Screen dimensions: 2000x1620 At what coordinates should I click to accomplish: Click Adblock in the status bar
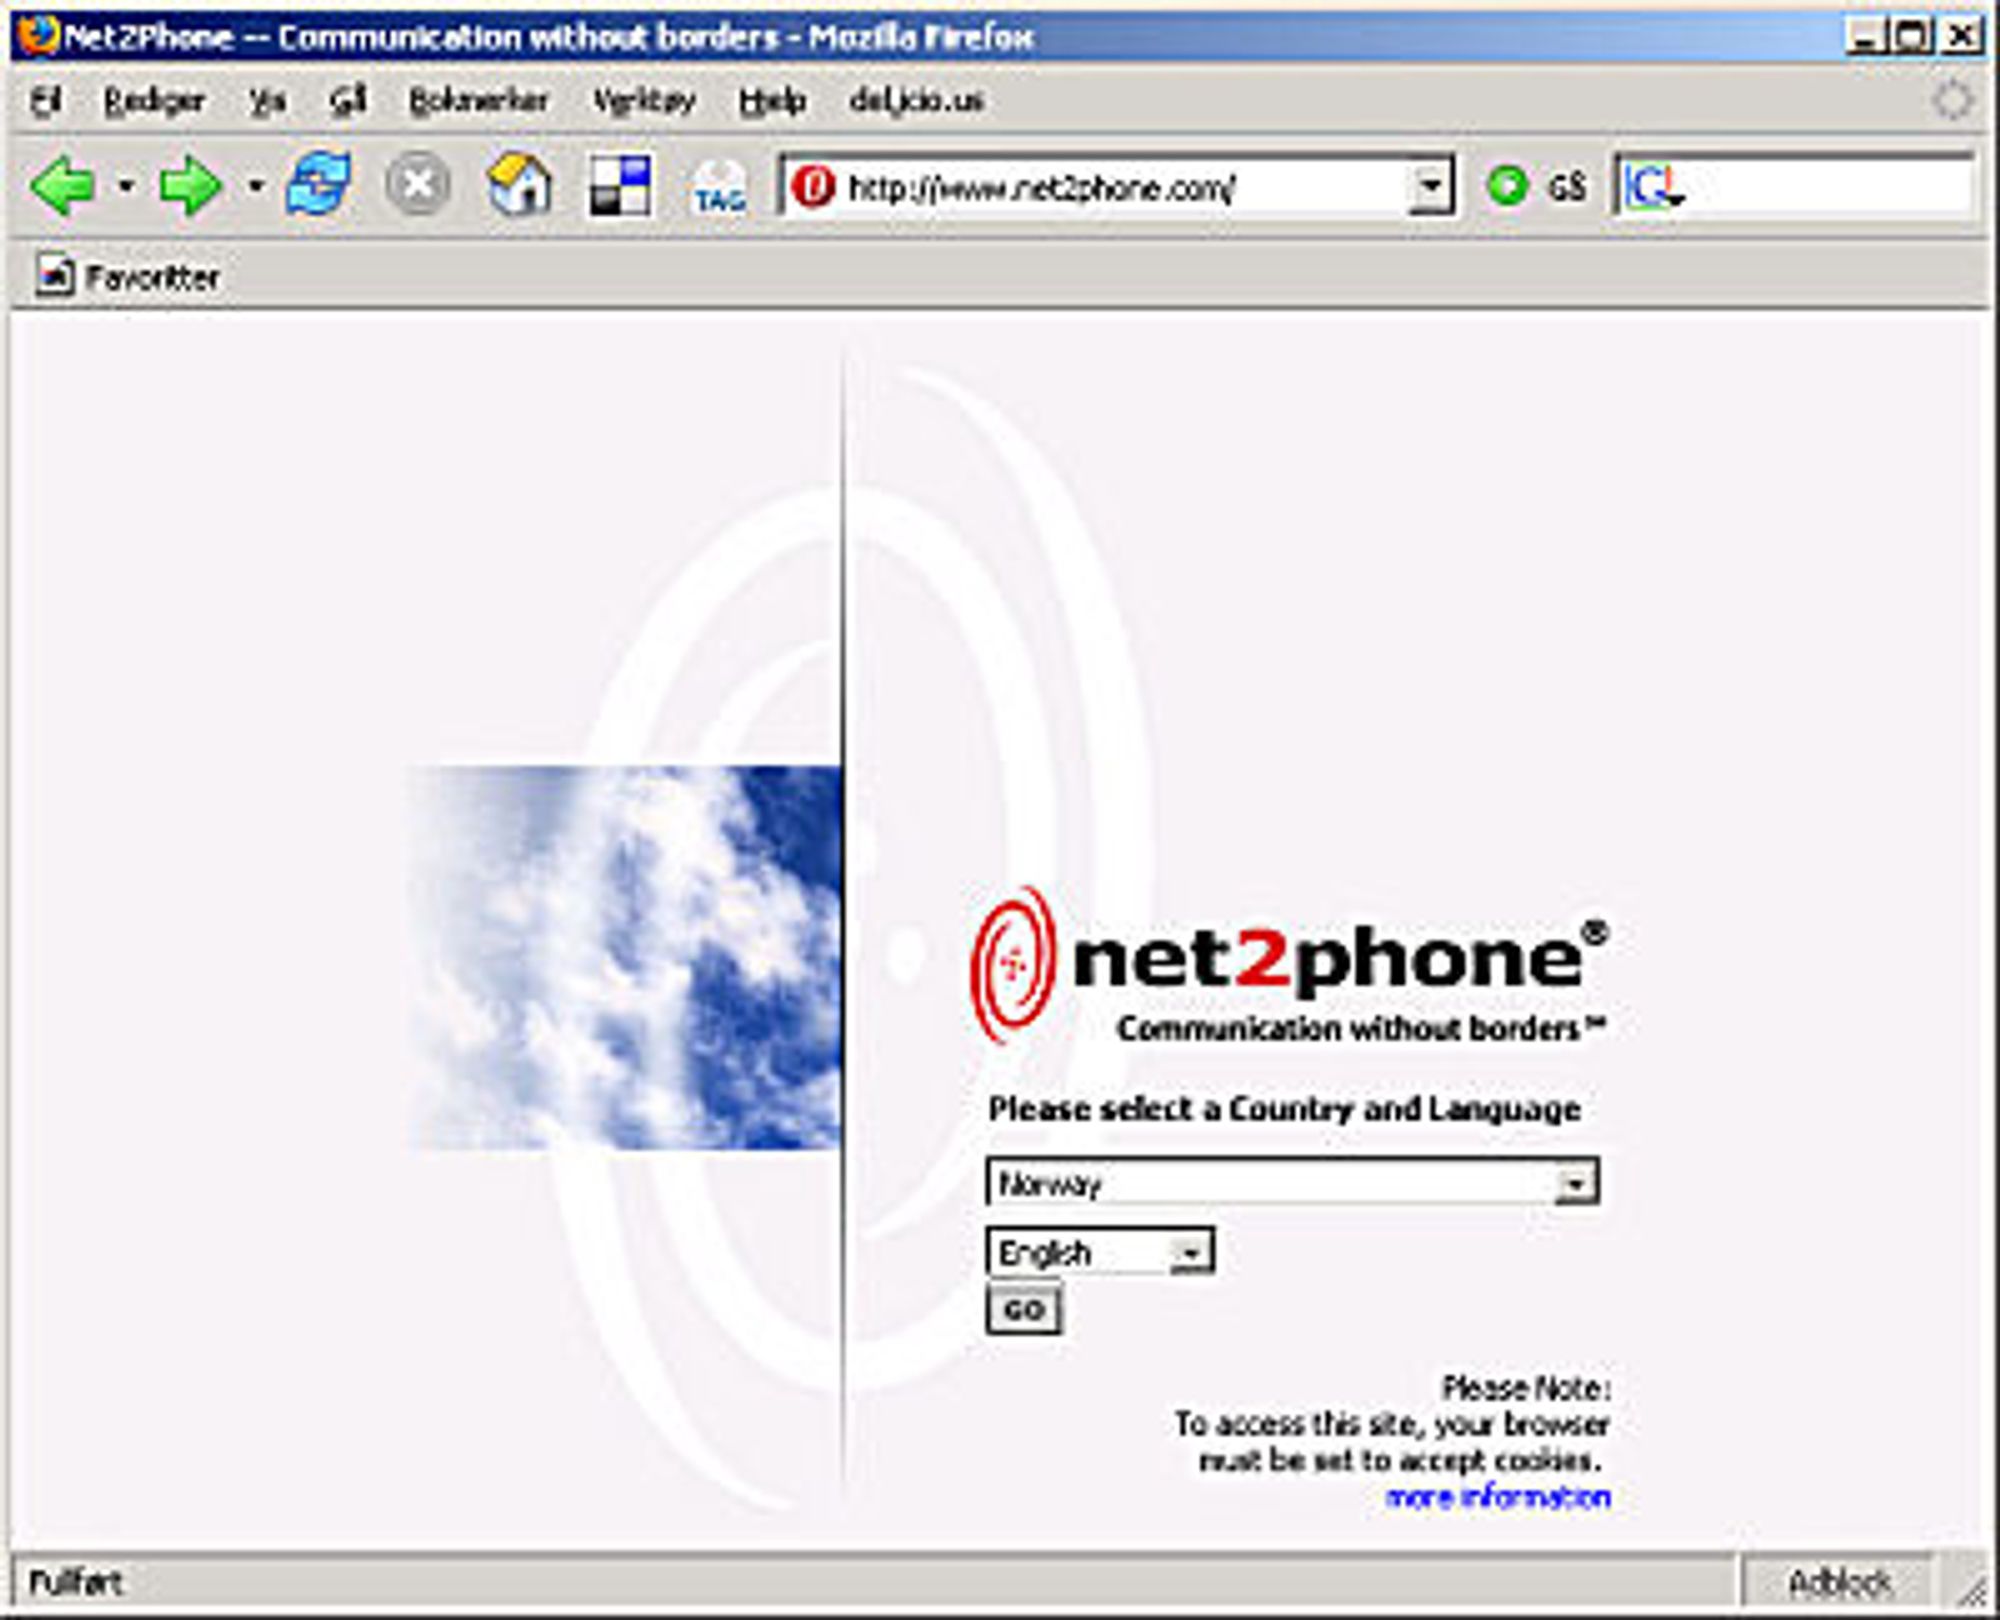1838,1583
